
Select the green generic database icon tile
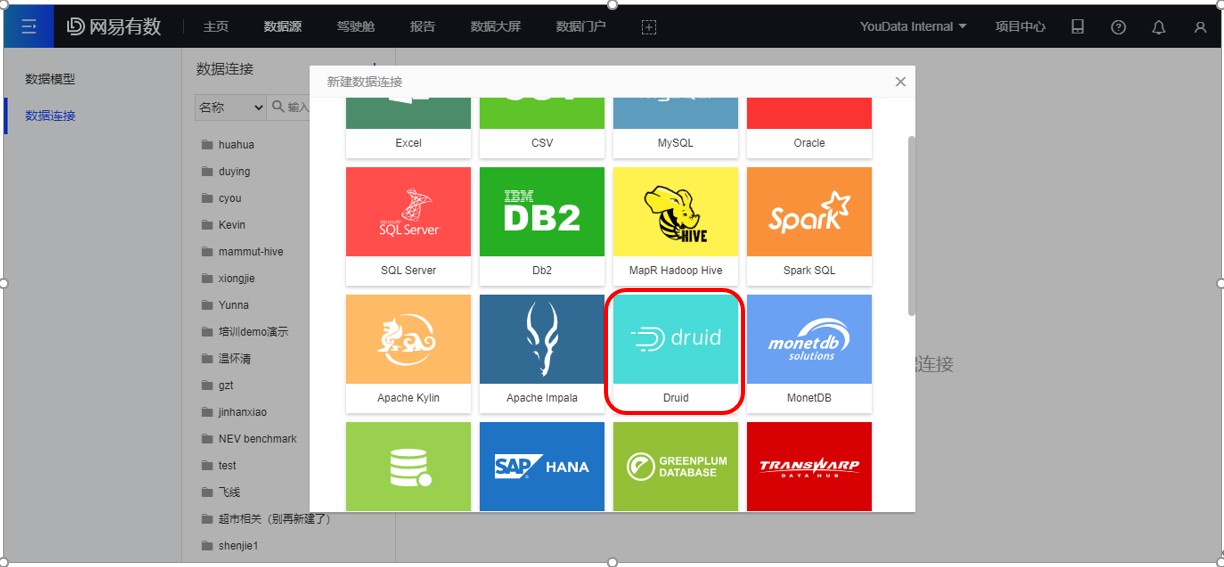(x=408, y=466)
